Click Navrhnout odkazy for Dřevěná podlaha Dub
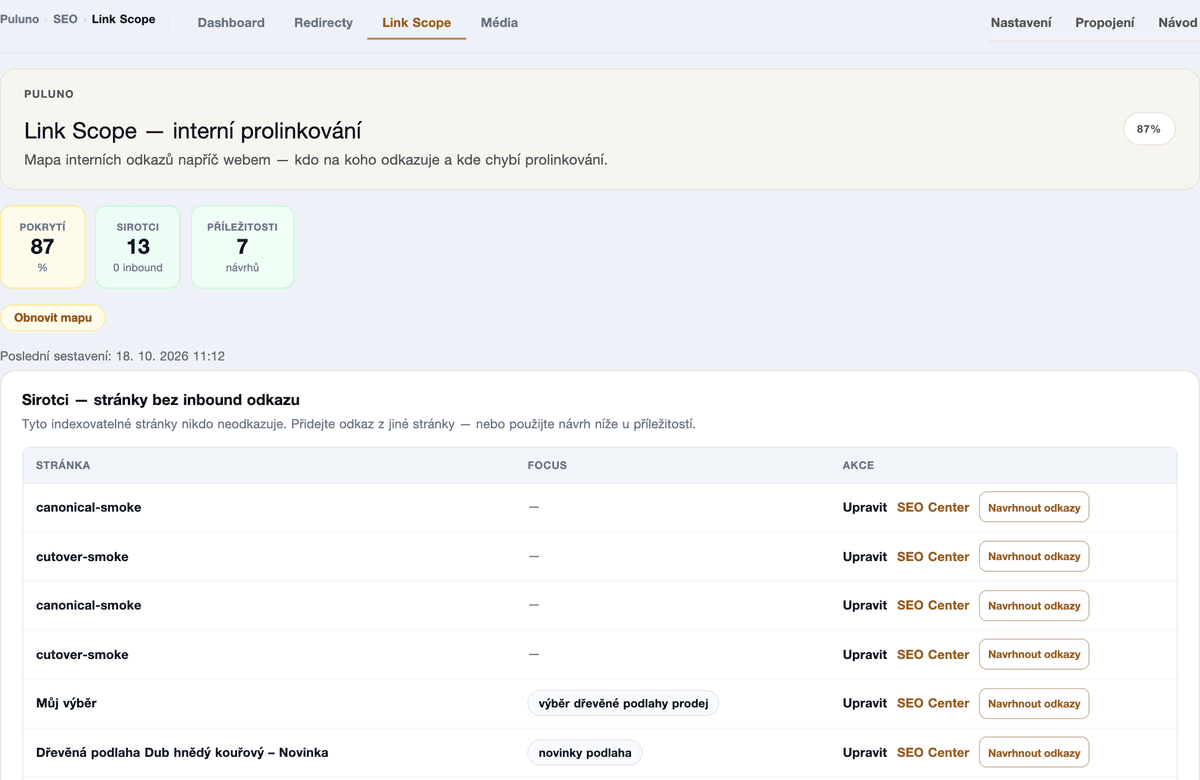Screen dimensions: 1200x780 [x=1034, y=753]
